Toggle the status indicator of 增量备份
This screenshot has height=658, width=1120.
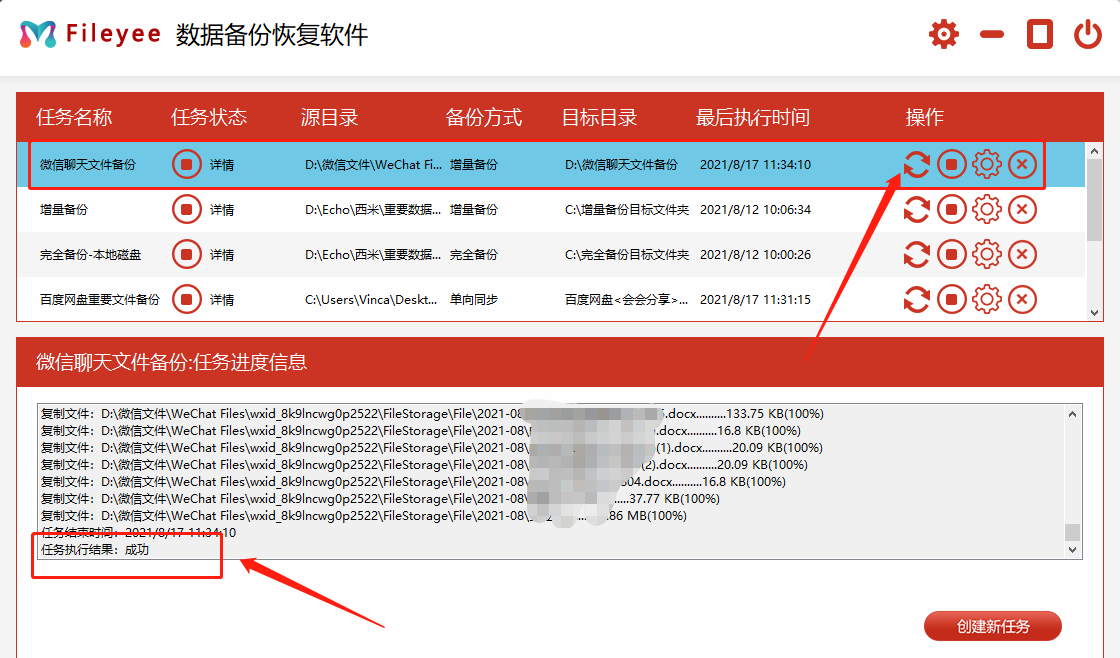[187, 209]
